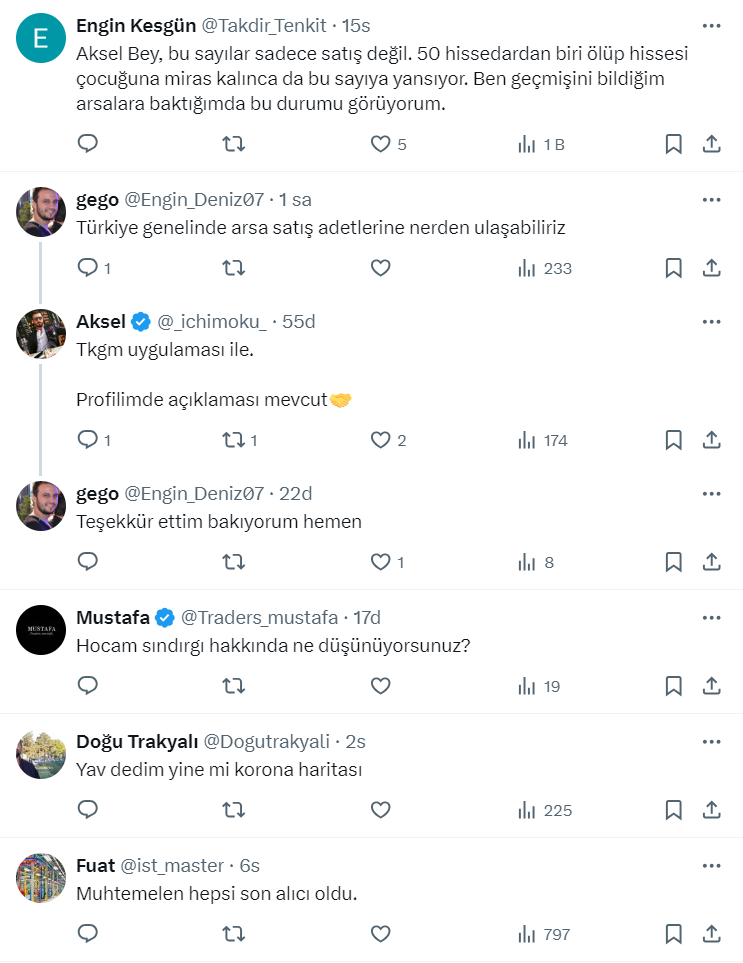Like Engin Kesgün's tweet with 5 likes
This screenshot has width=743, height=963.
coord(380,144)
